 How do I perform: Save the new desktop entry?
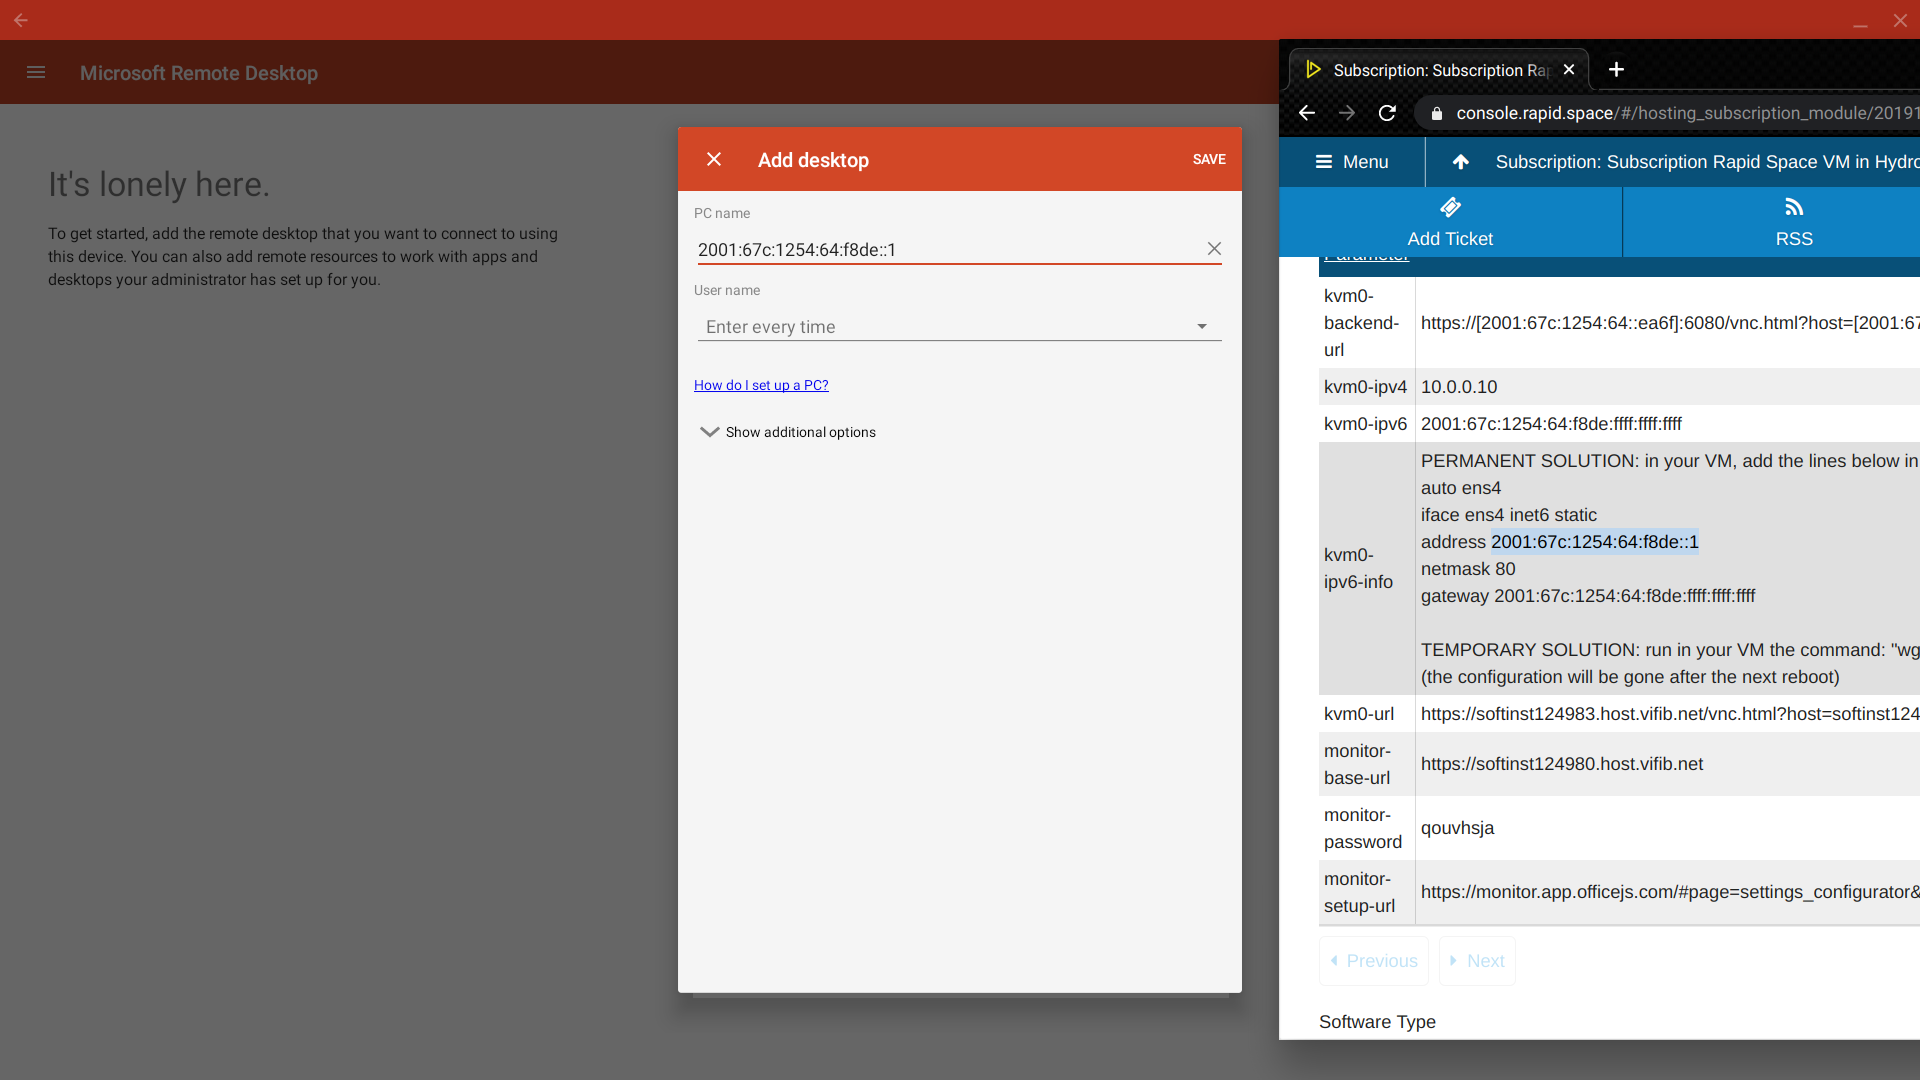click(x=1209, y=160)
